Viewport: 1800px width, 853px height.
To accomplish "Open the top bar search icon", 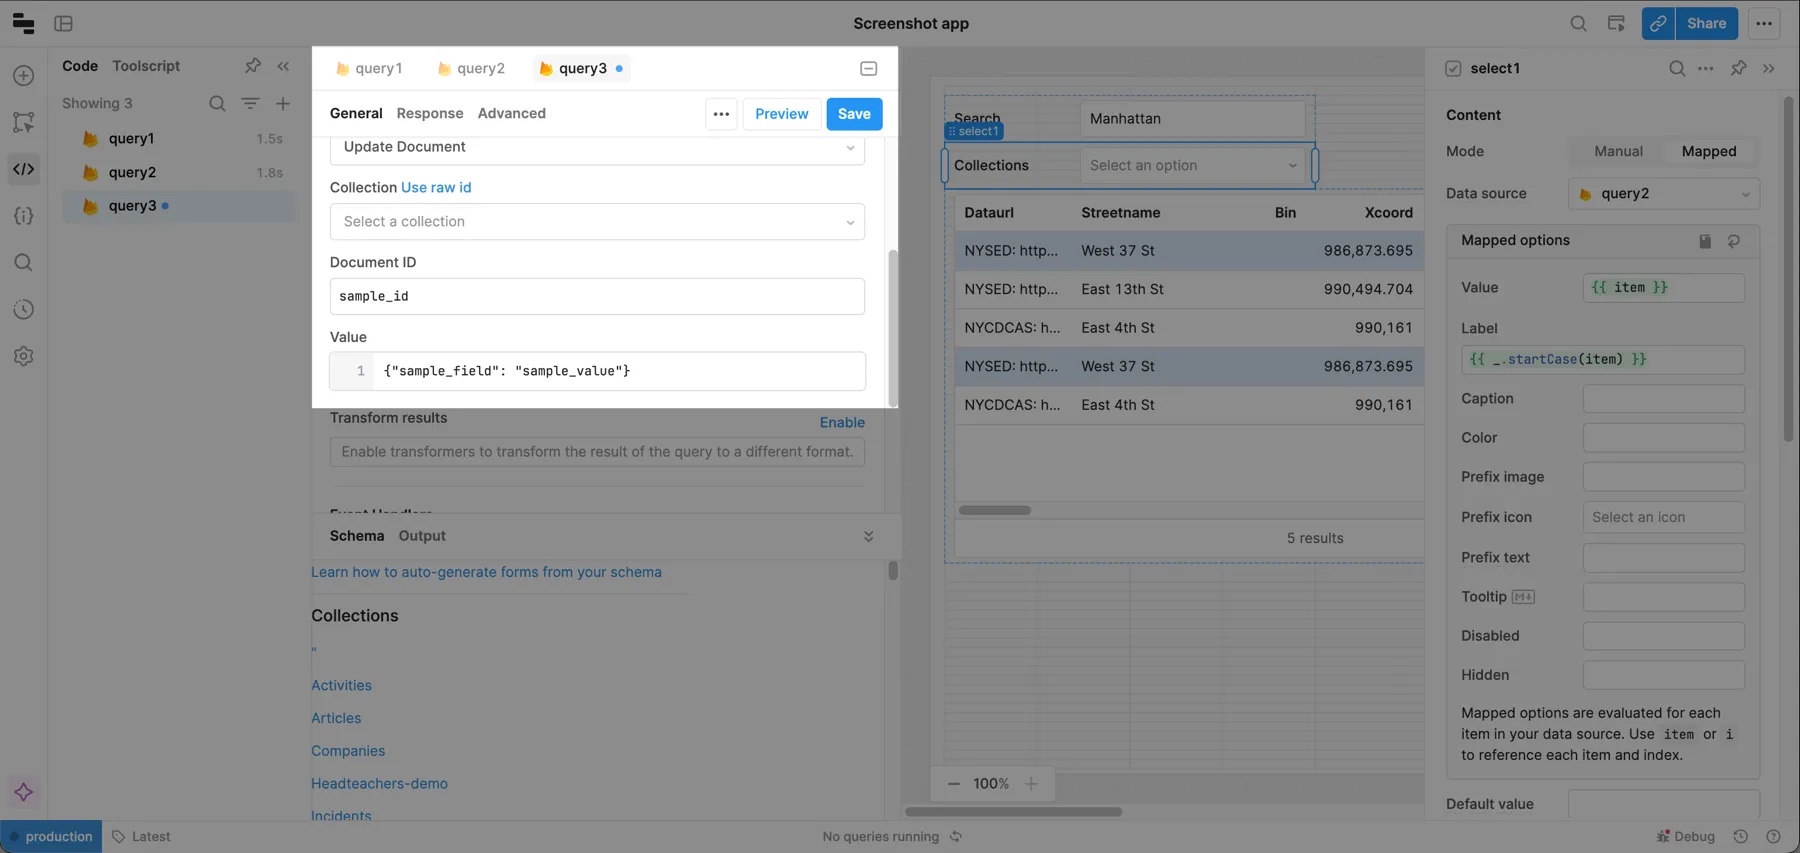I will tap(1578, 23).
